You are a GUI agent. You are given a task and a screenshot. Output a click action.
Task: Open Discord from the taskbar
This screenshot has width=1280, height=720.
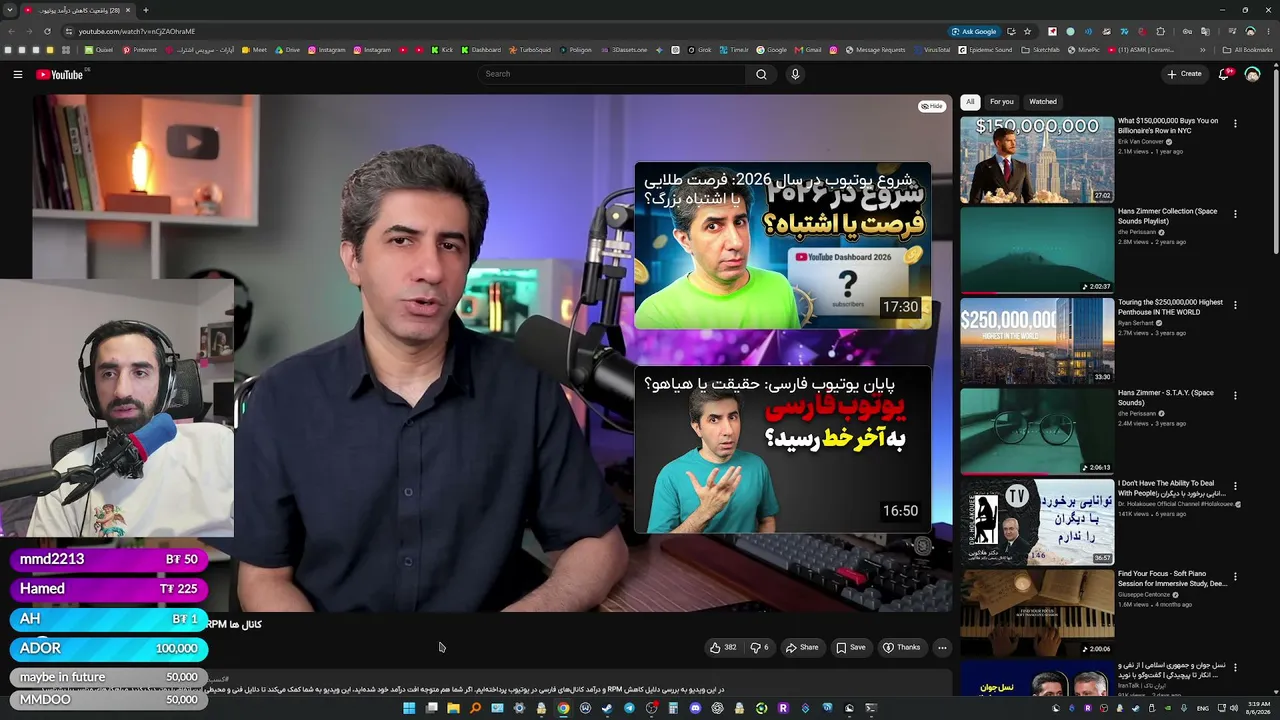695,708
